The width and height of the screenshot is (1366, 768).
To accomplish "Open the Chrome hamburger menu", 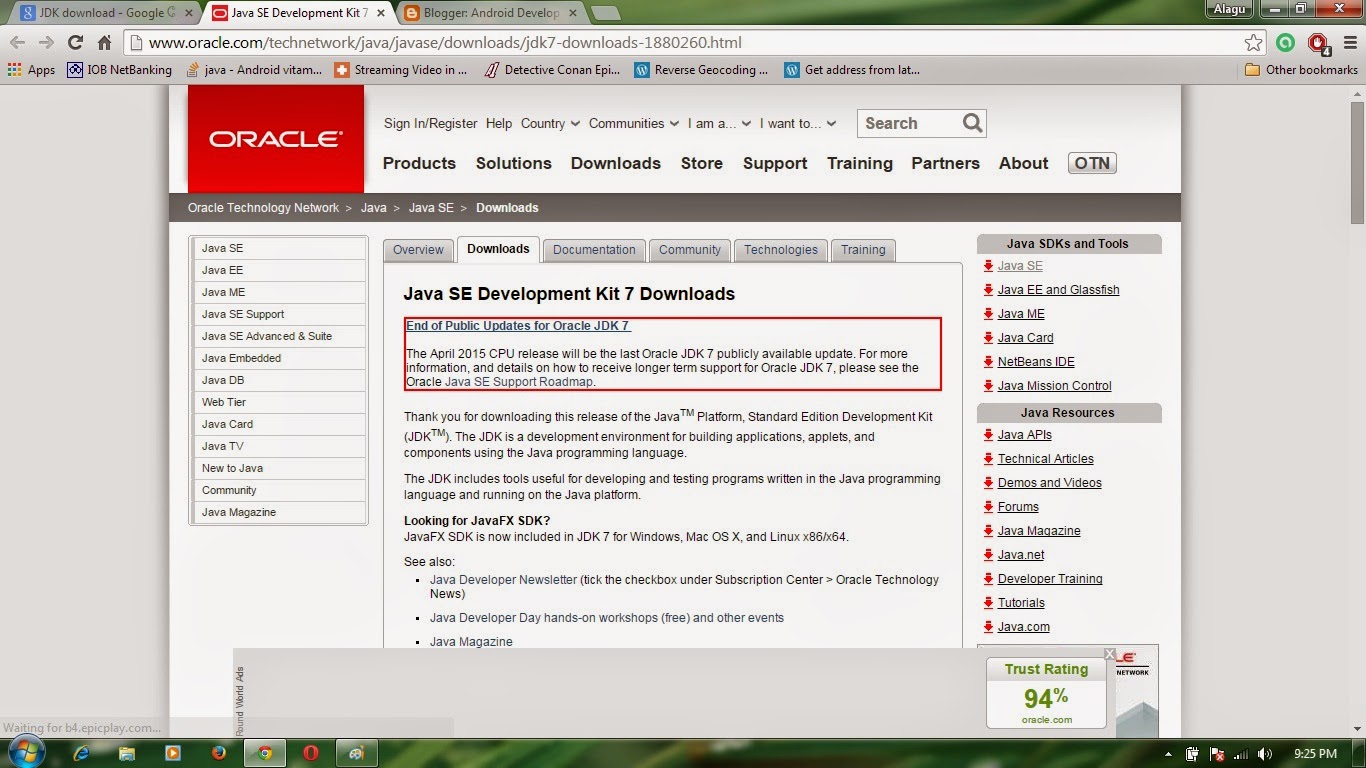I will [1347, 43].
